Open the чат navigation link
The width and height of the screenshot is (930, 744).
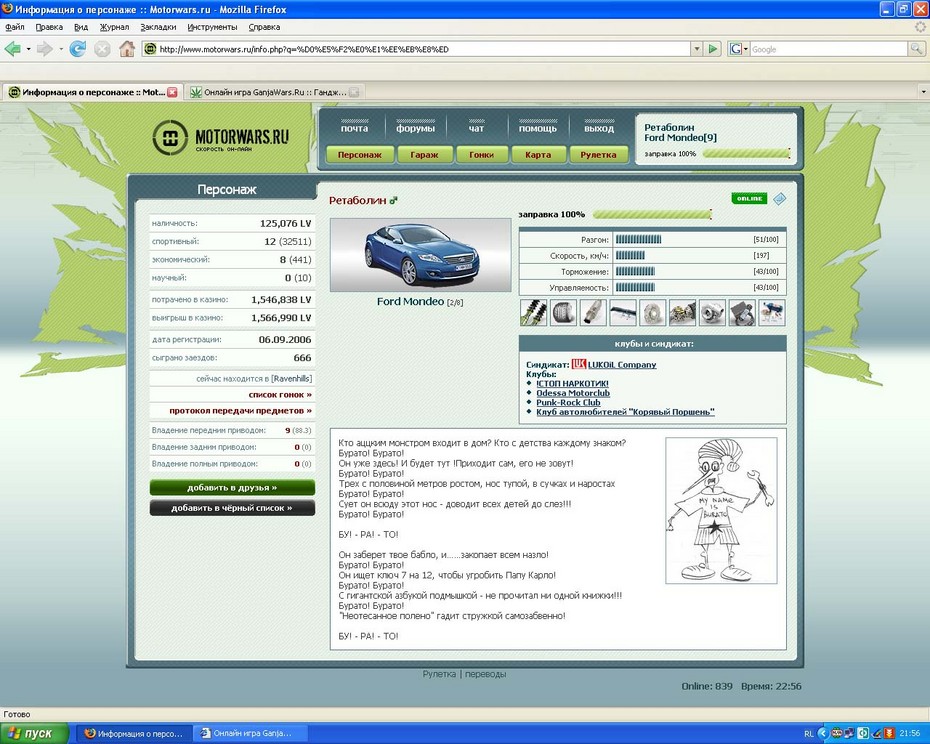476,128
